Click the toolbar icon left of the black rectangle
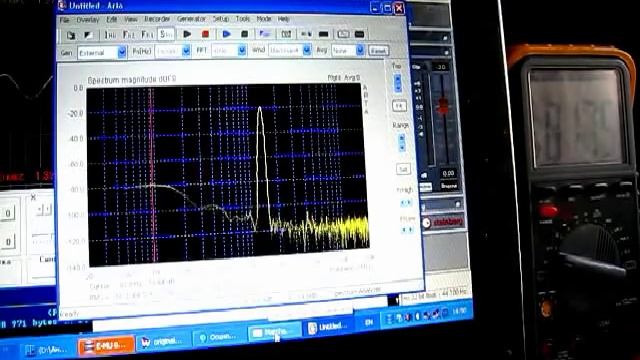Image resolution: width=640 pixels, height=360 pixels. [306, 34]
